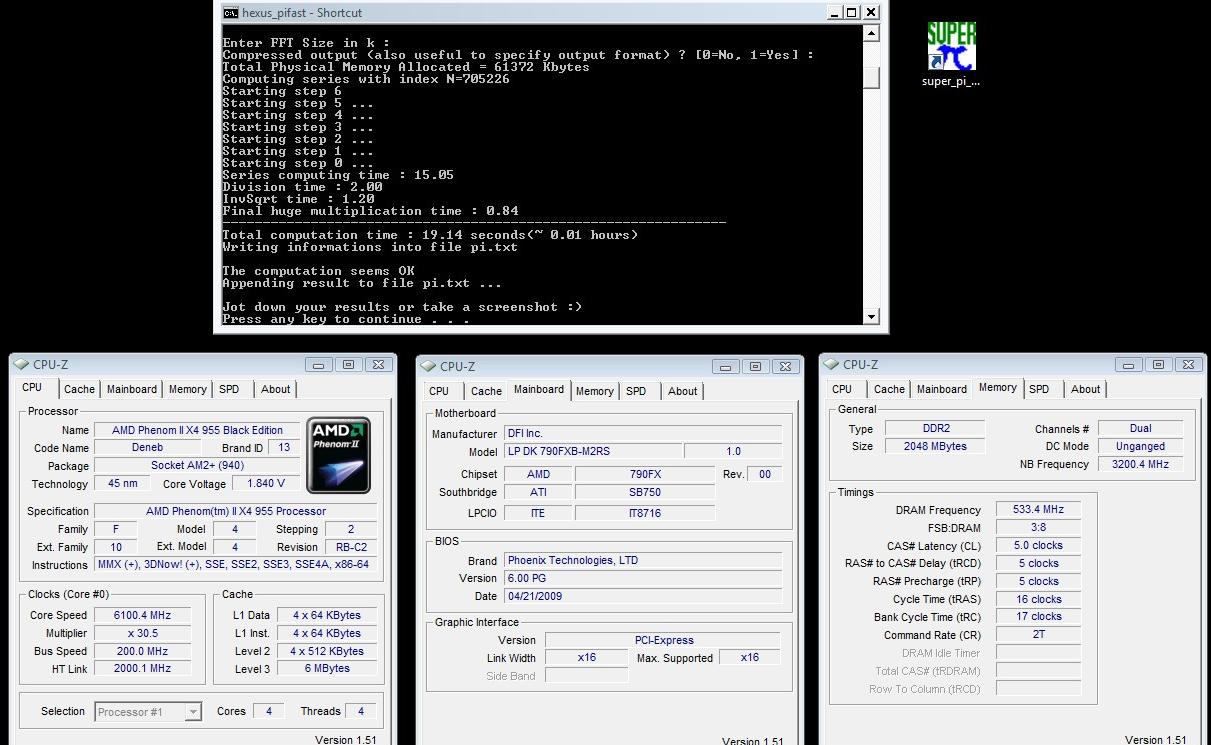The width and height of the screenshot is (1211, 745).
Task: Open the Processor #1 selection dropdown
Action: (x=148, y=712)
